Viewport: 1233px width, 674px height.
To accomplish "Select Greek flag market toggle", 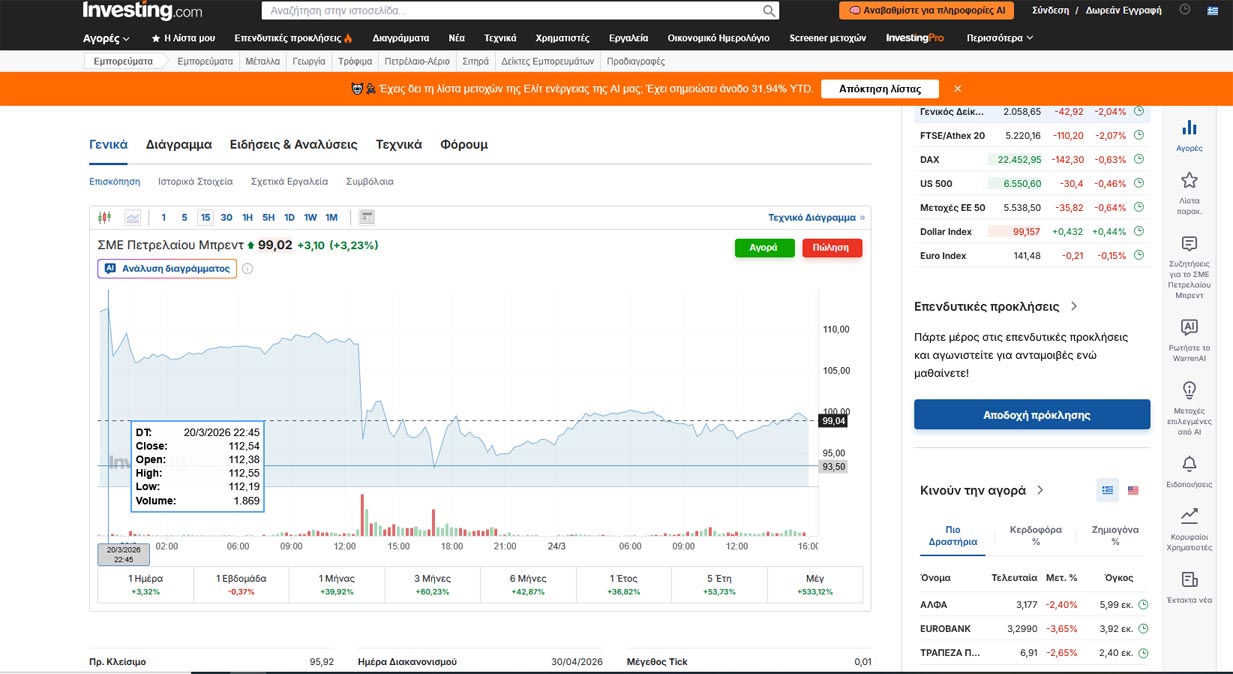I will 1107,490.
